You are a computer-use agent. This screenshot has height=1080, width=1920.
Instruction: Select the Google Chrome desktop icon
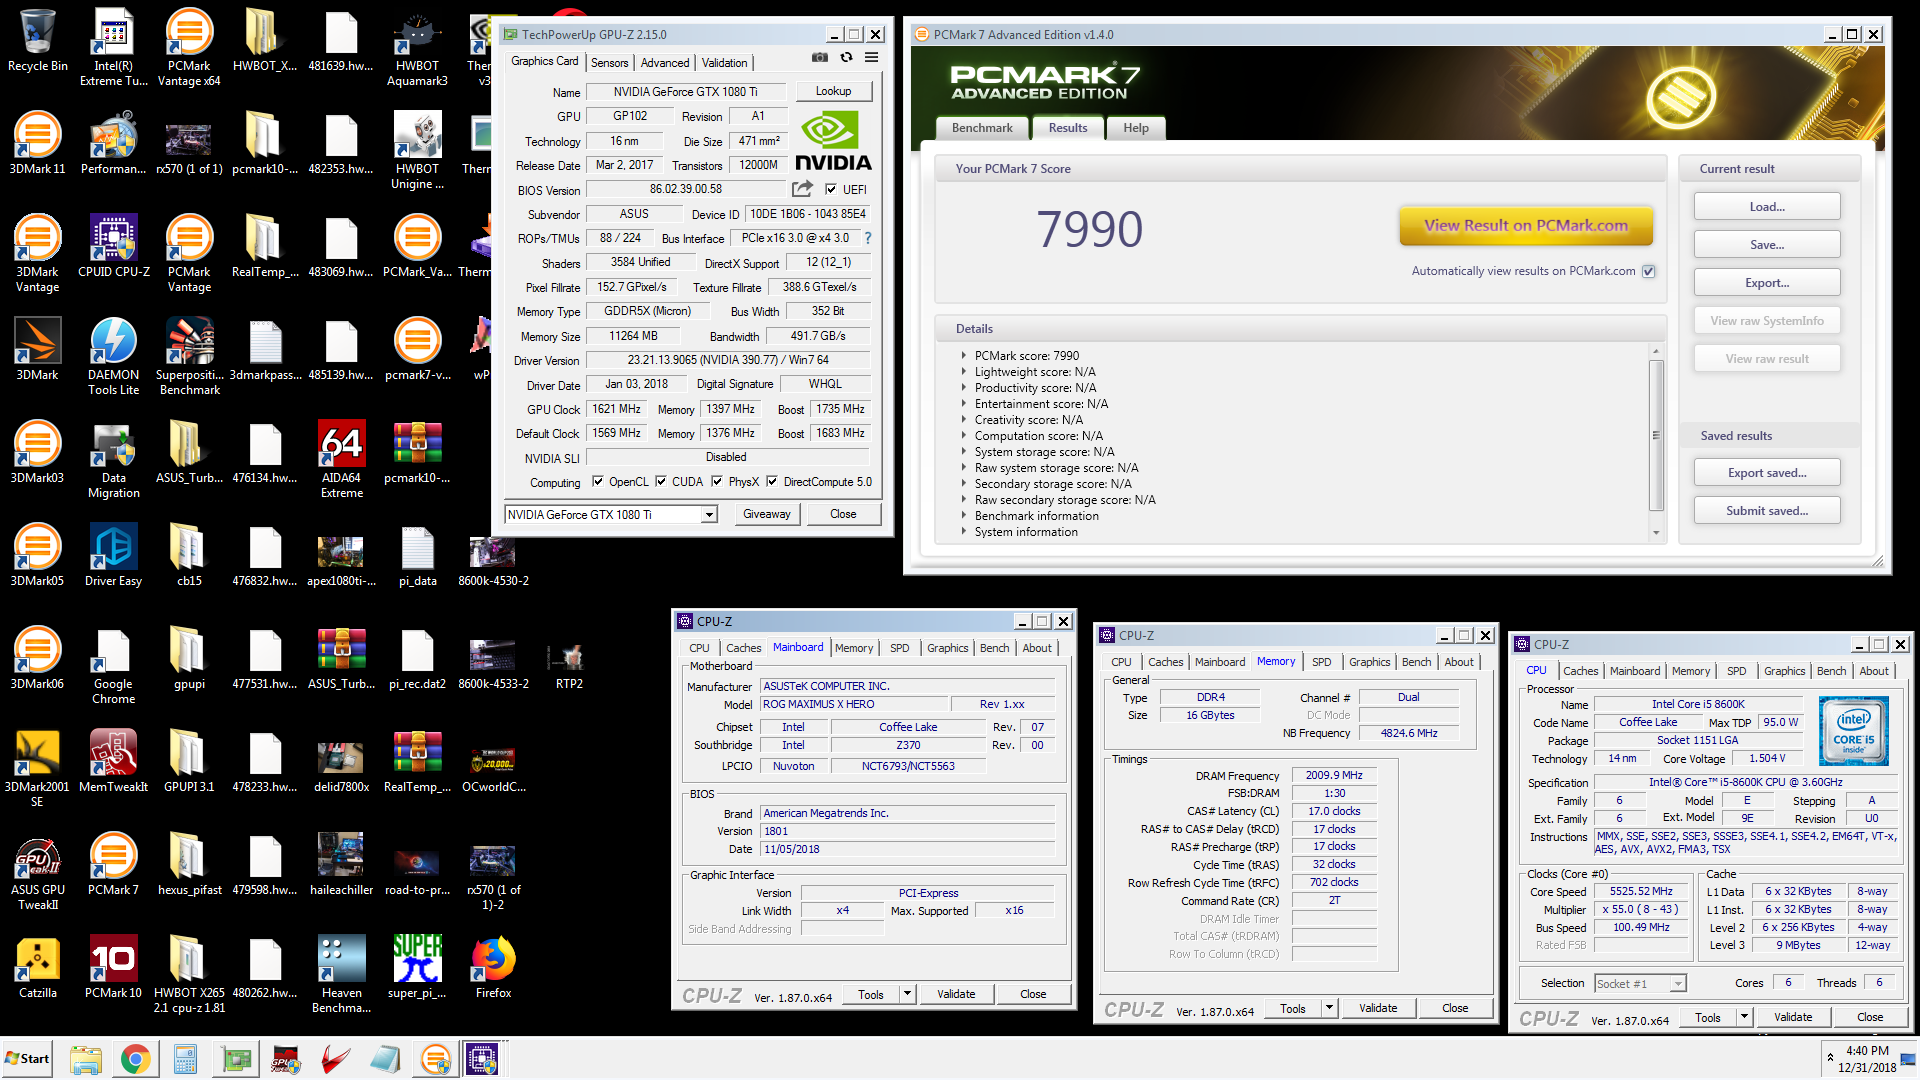tap(114, 666)
